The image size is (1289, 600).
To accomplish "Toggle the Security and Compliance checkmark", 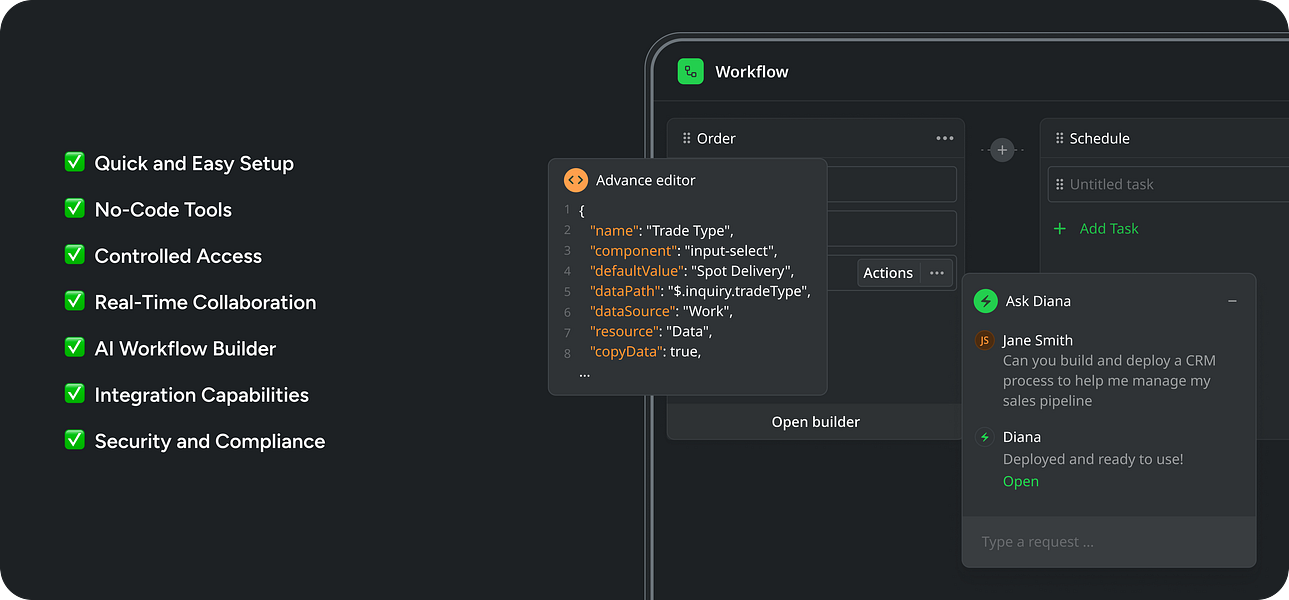I will tap(74, 440).
